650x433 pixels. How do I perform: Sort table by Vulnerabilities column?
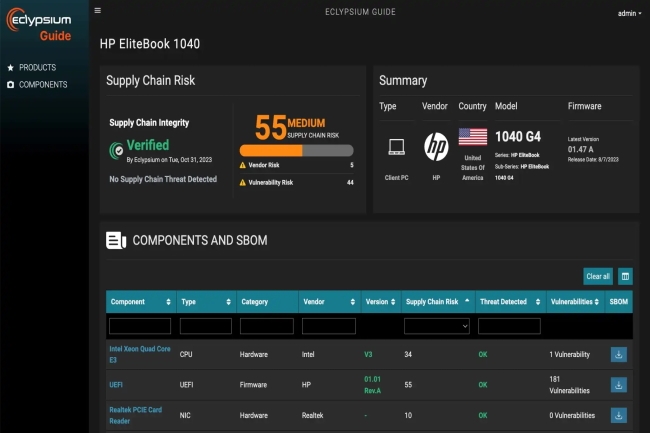point(574,302)
